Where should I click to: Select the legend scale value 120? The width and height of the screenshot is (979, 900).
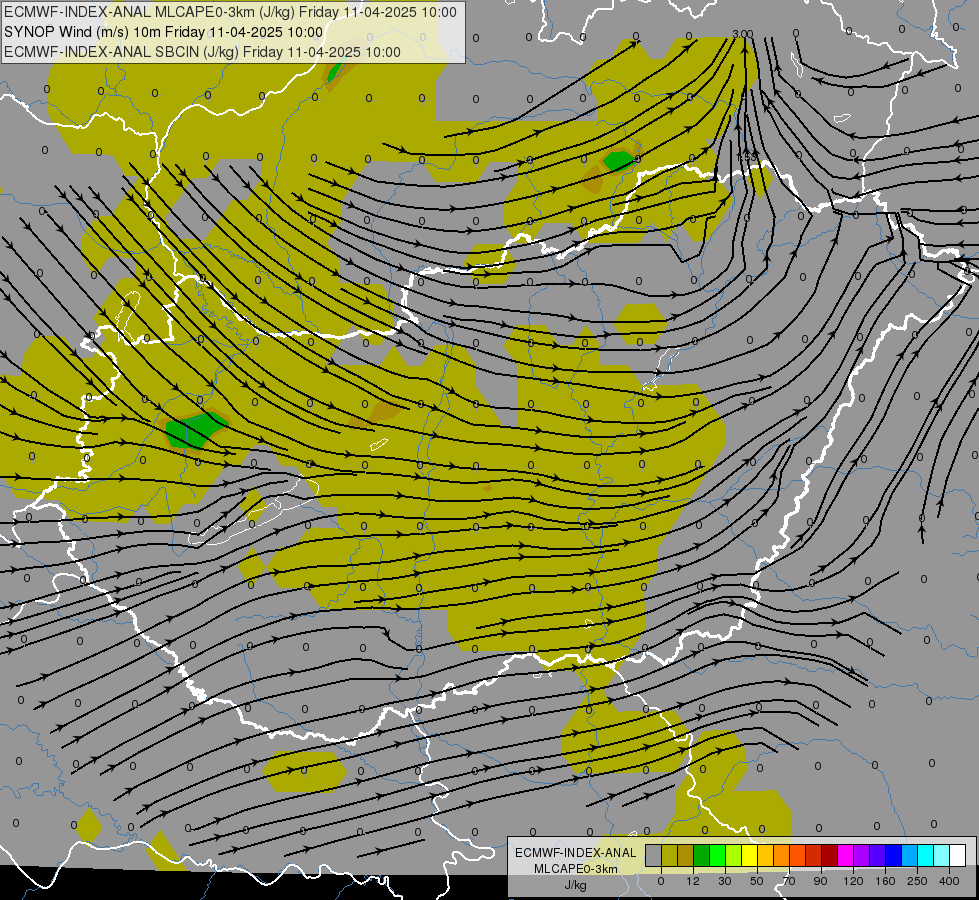tap(853, 881)
